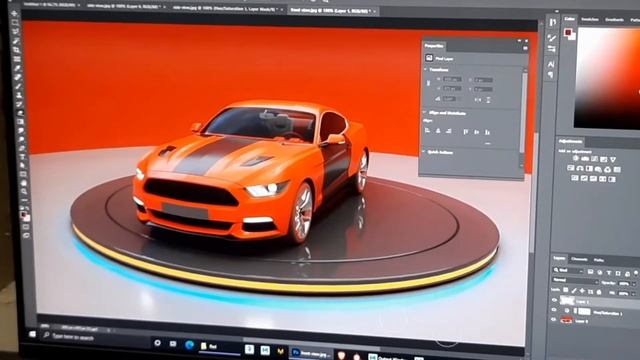Flip horizontal in Transform section
640x360 pixels.
coord(478,100)
